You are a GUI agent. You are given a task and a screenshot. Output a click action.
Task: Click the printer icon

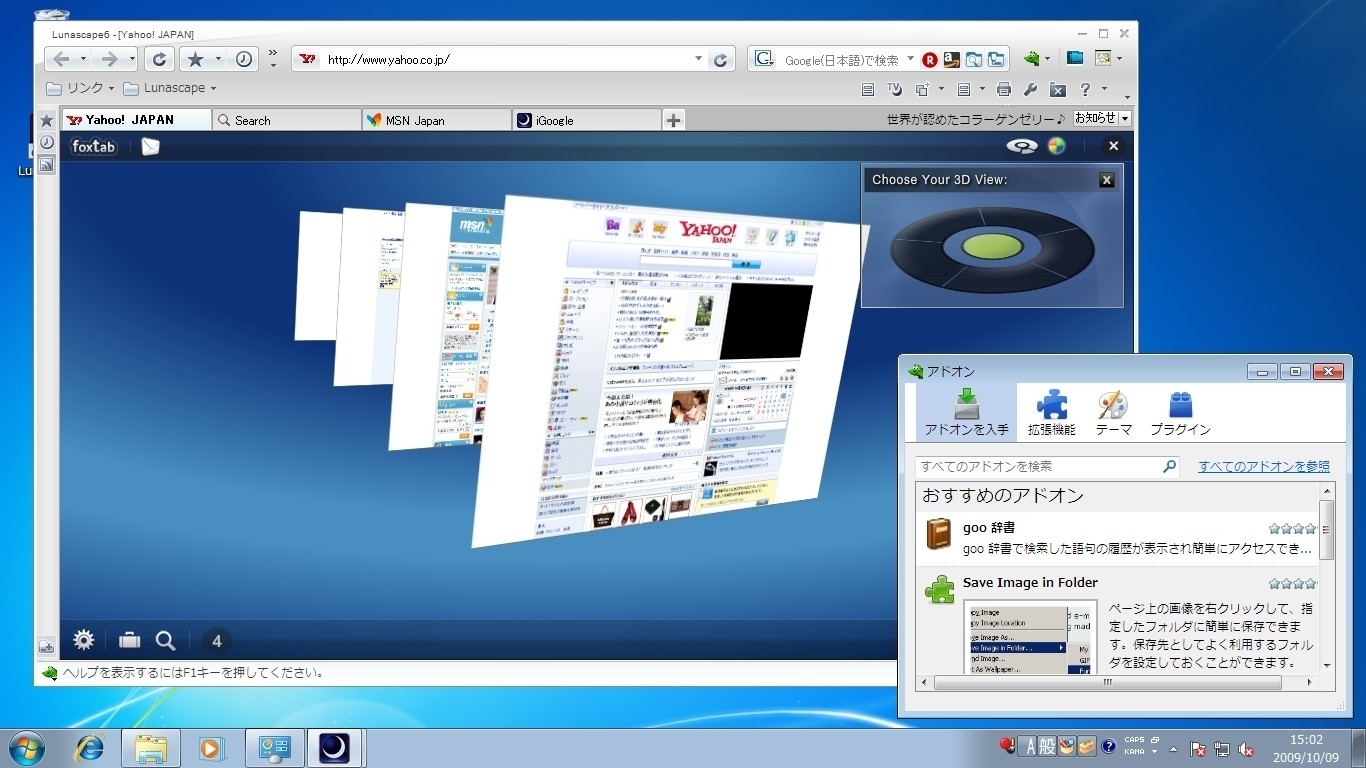[x=1004, y=90]
